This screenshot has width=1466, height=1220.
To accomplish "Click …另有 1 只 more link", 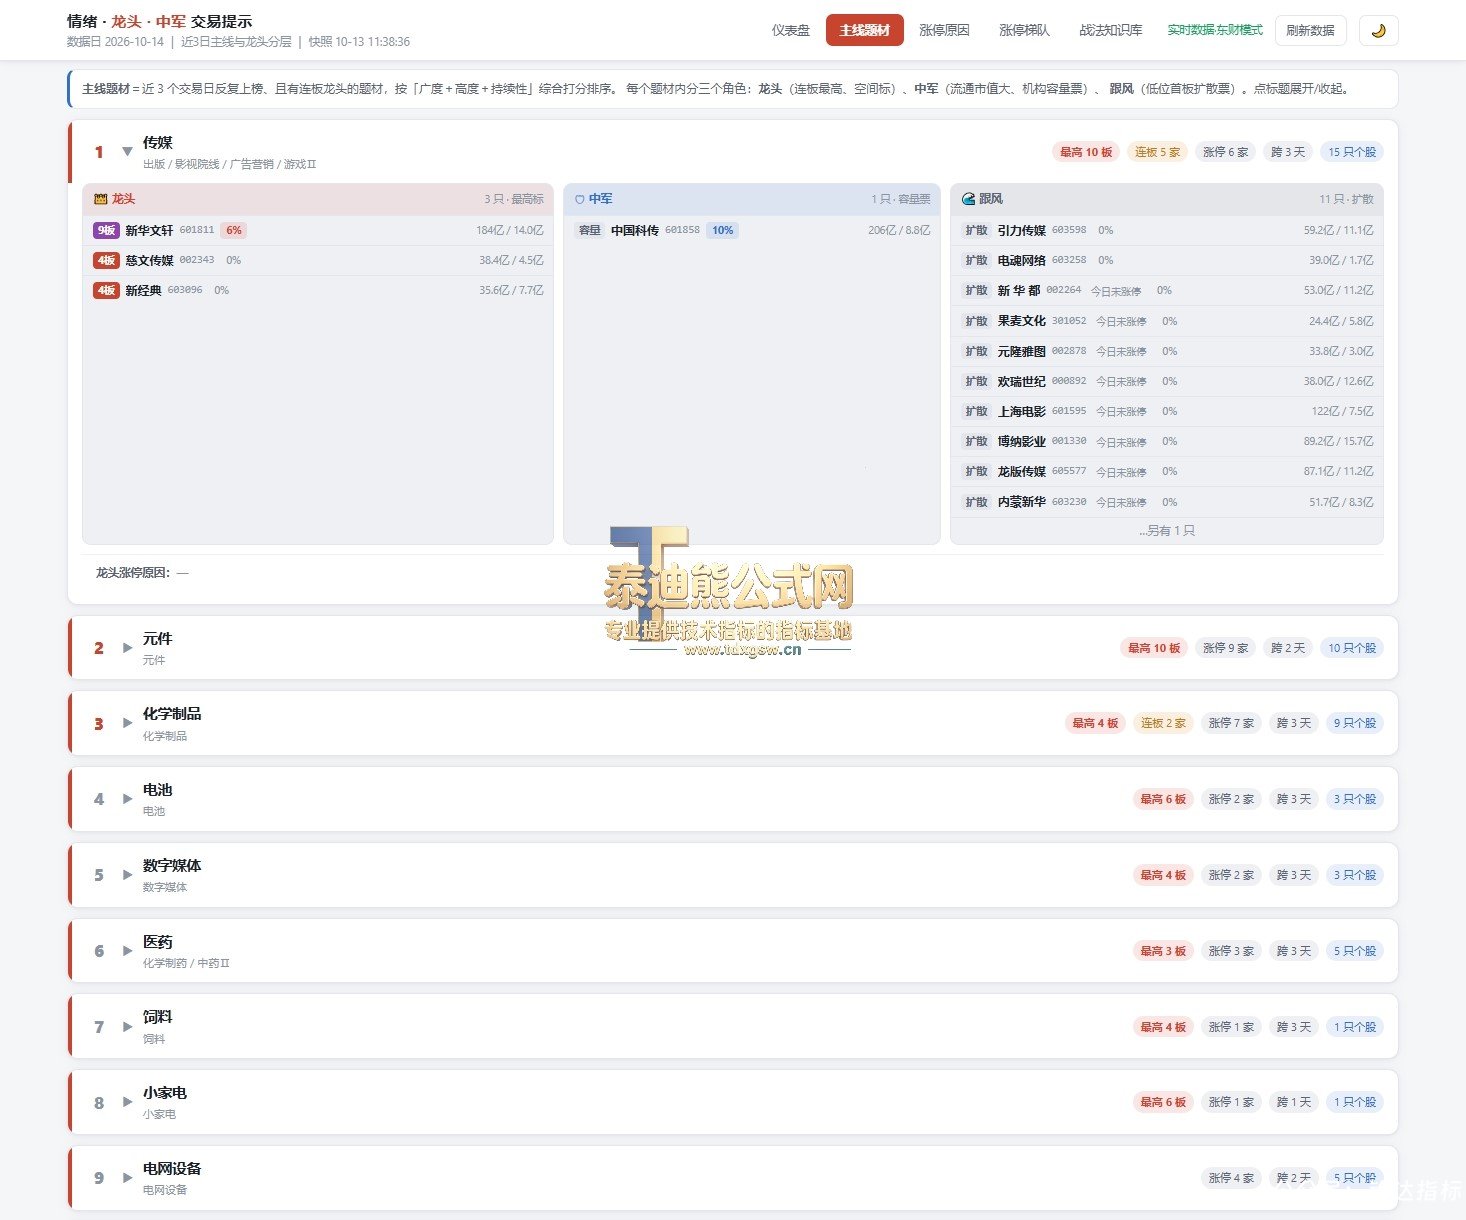I will 1167,531.
